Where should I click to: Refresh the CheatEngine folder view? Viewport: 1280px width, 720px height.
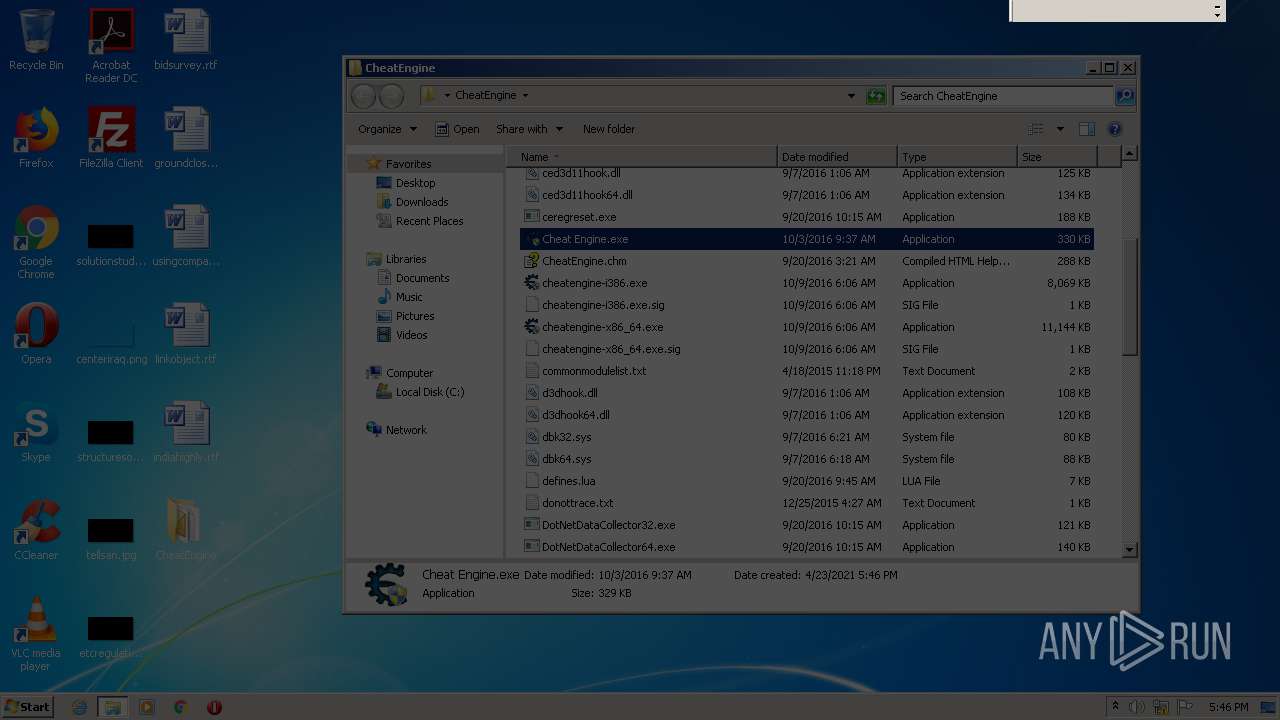click(876, 96)
